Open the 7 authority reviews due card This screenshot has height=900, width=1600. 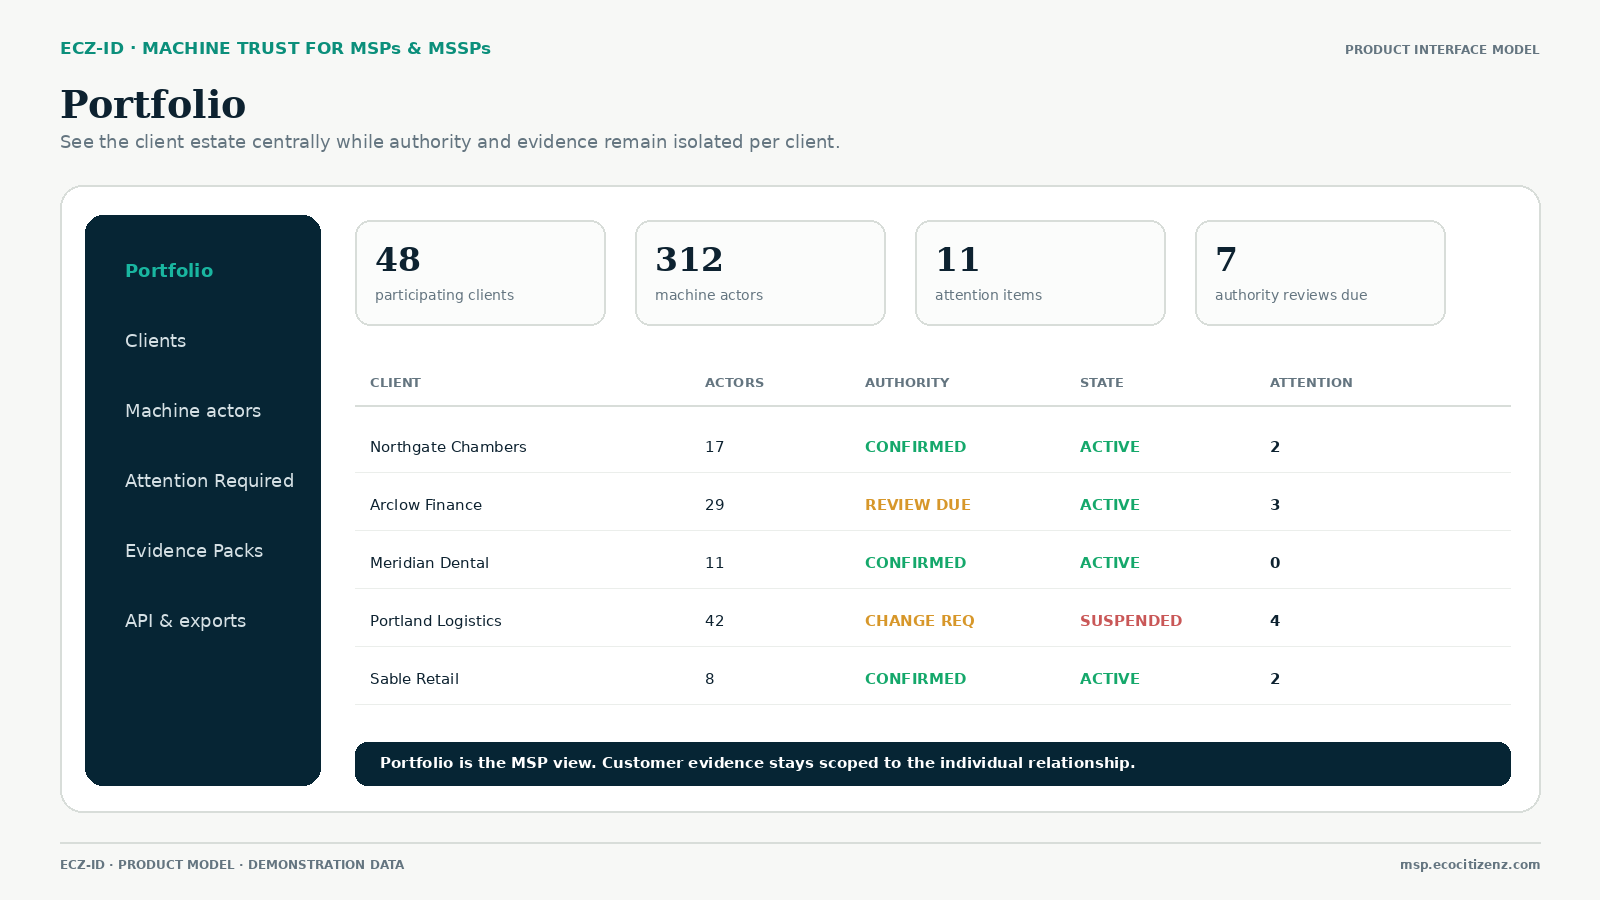pos(1320,273)
